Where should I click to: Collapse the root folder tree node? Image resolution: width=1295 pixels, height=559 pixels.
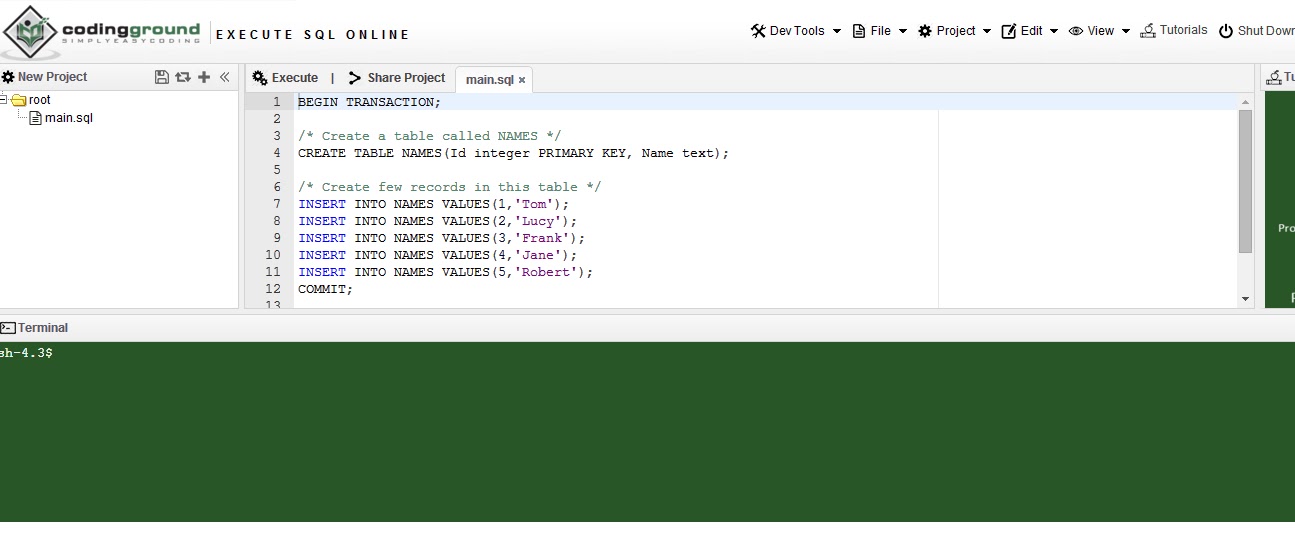(4, 99)
